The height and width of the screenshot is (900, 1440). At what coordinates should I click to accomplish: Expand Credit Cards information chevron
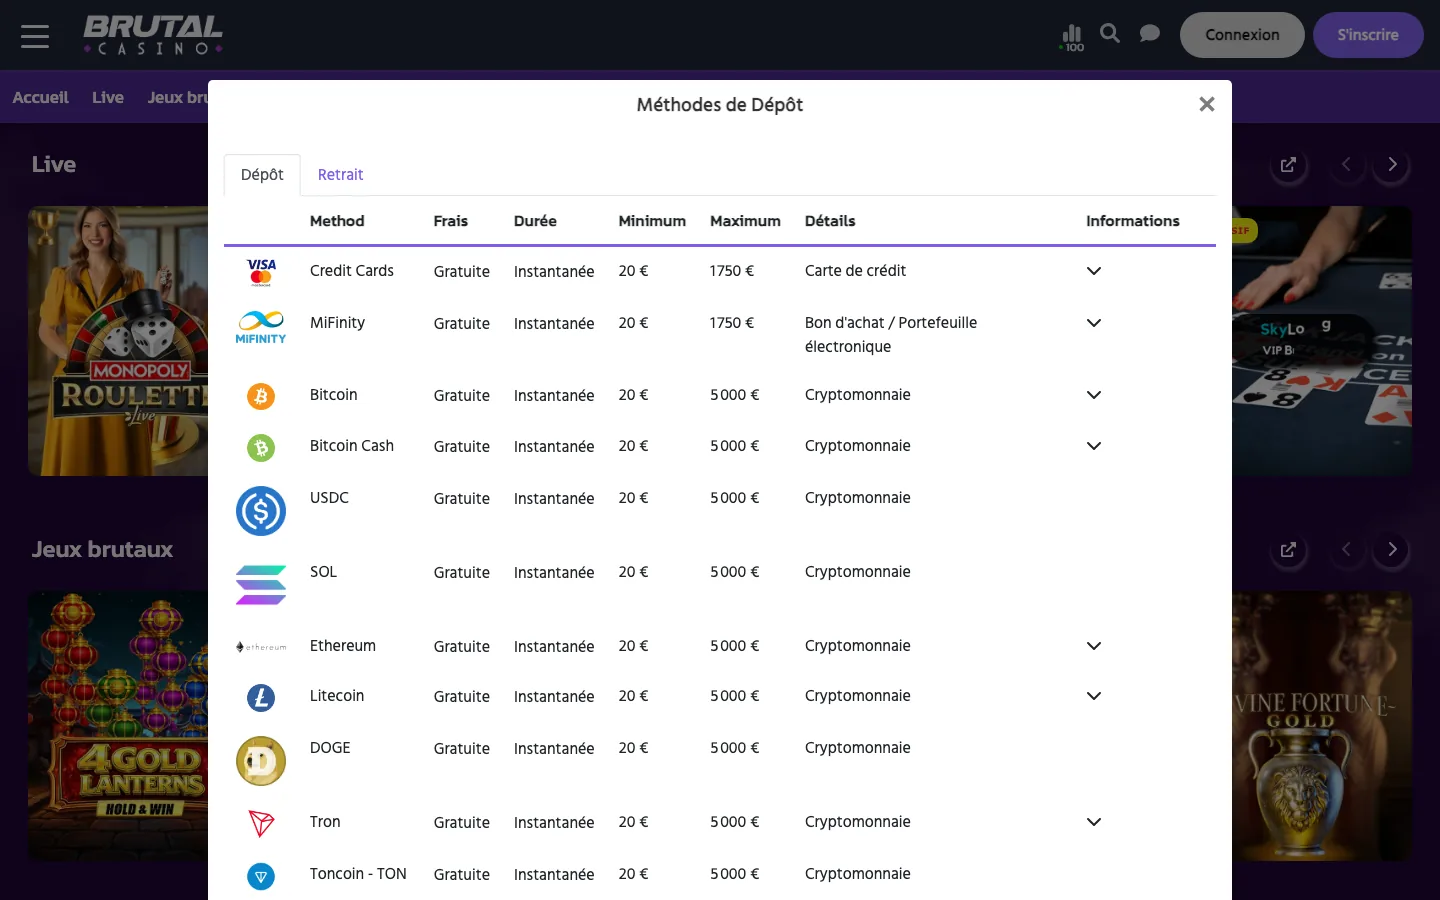coord(1094,271)
